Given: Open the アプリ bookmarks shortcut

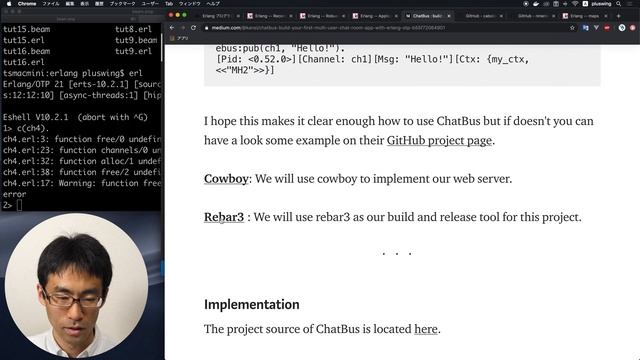Looking at the screenshot, I should coord(179,38).
